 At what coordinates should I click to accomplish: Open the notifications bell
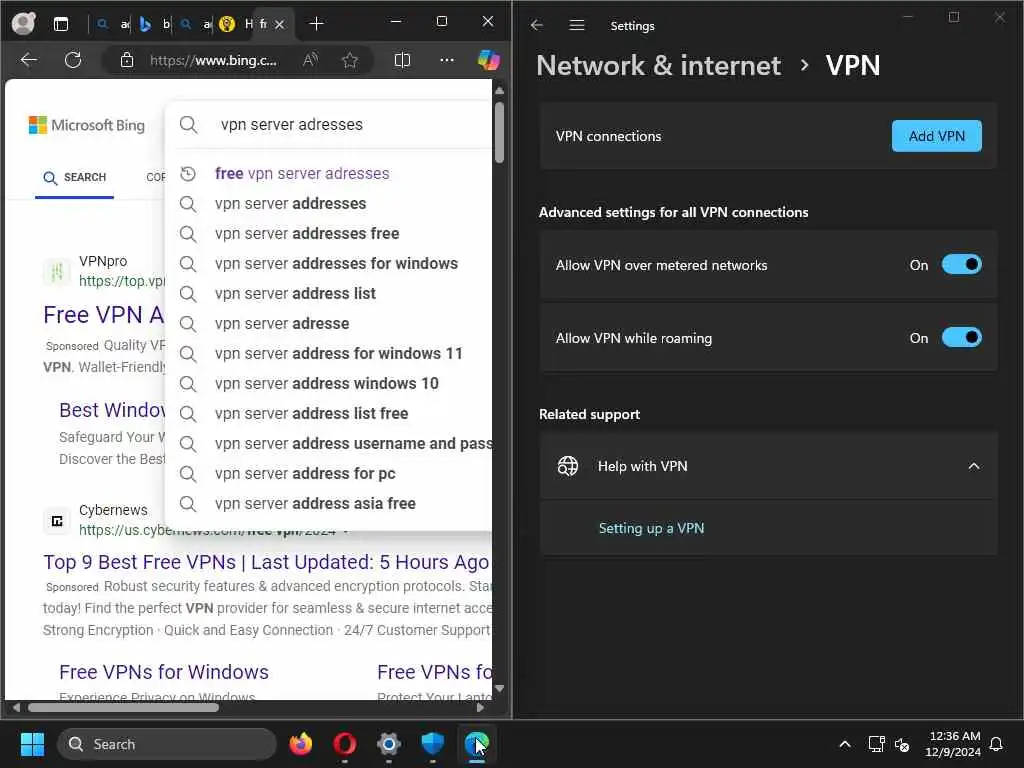(997, 744)
